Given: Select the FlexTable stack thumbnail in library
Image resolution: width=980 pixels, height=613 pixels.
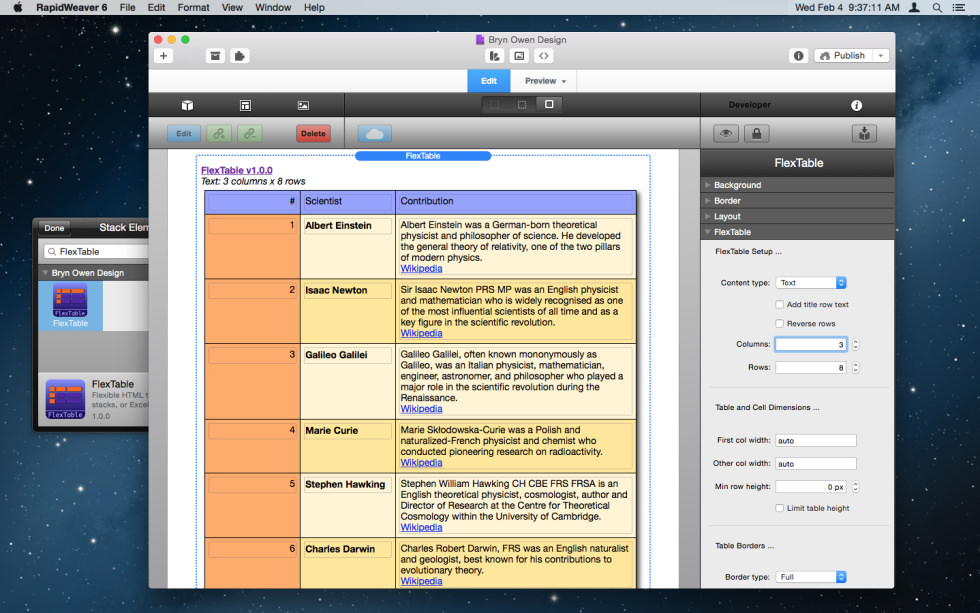Looking at the screenshot, I should pos(70,306).
